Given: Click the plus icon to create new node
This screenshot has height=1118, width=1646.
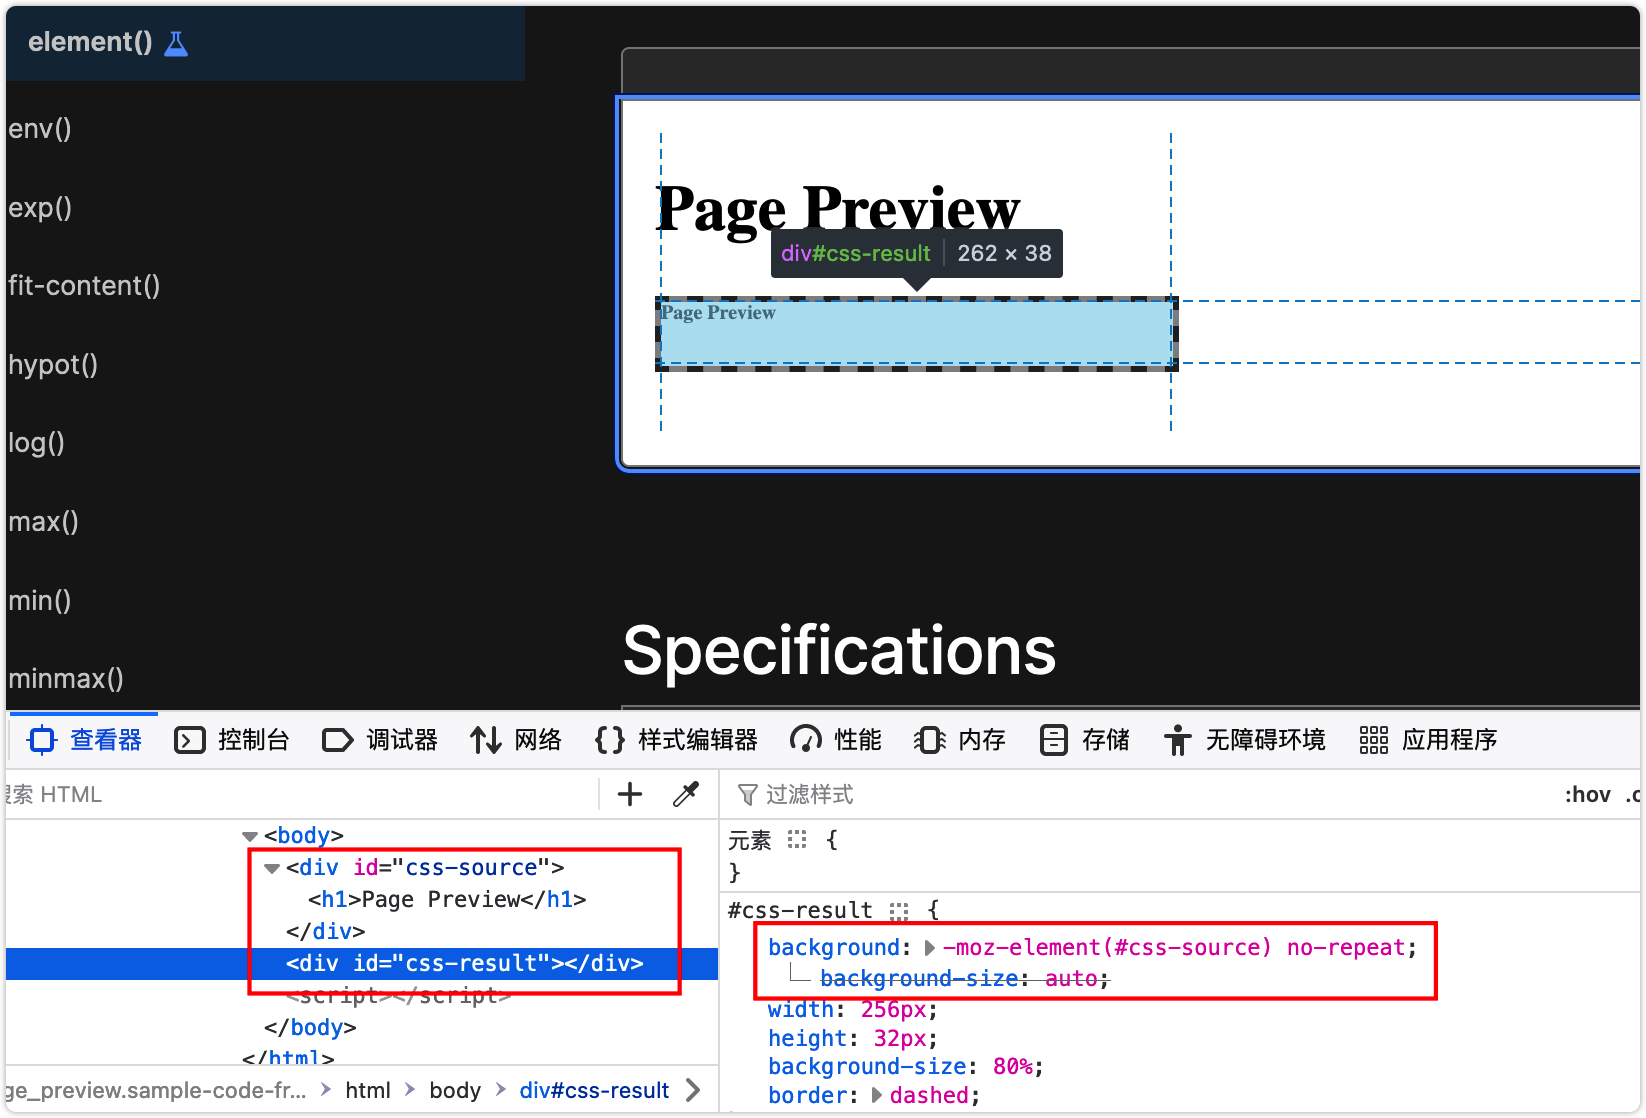Looking at the screenshot, I should 630,795.
